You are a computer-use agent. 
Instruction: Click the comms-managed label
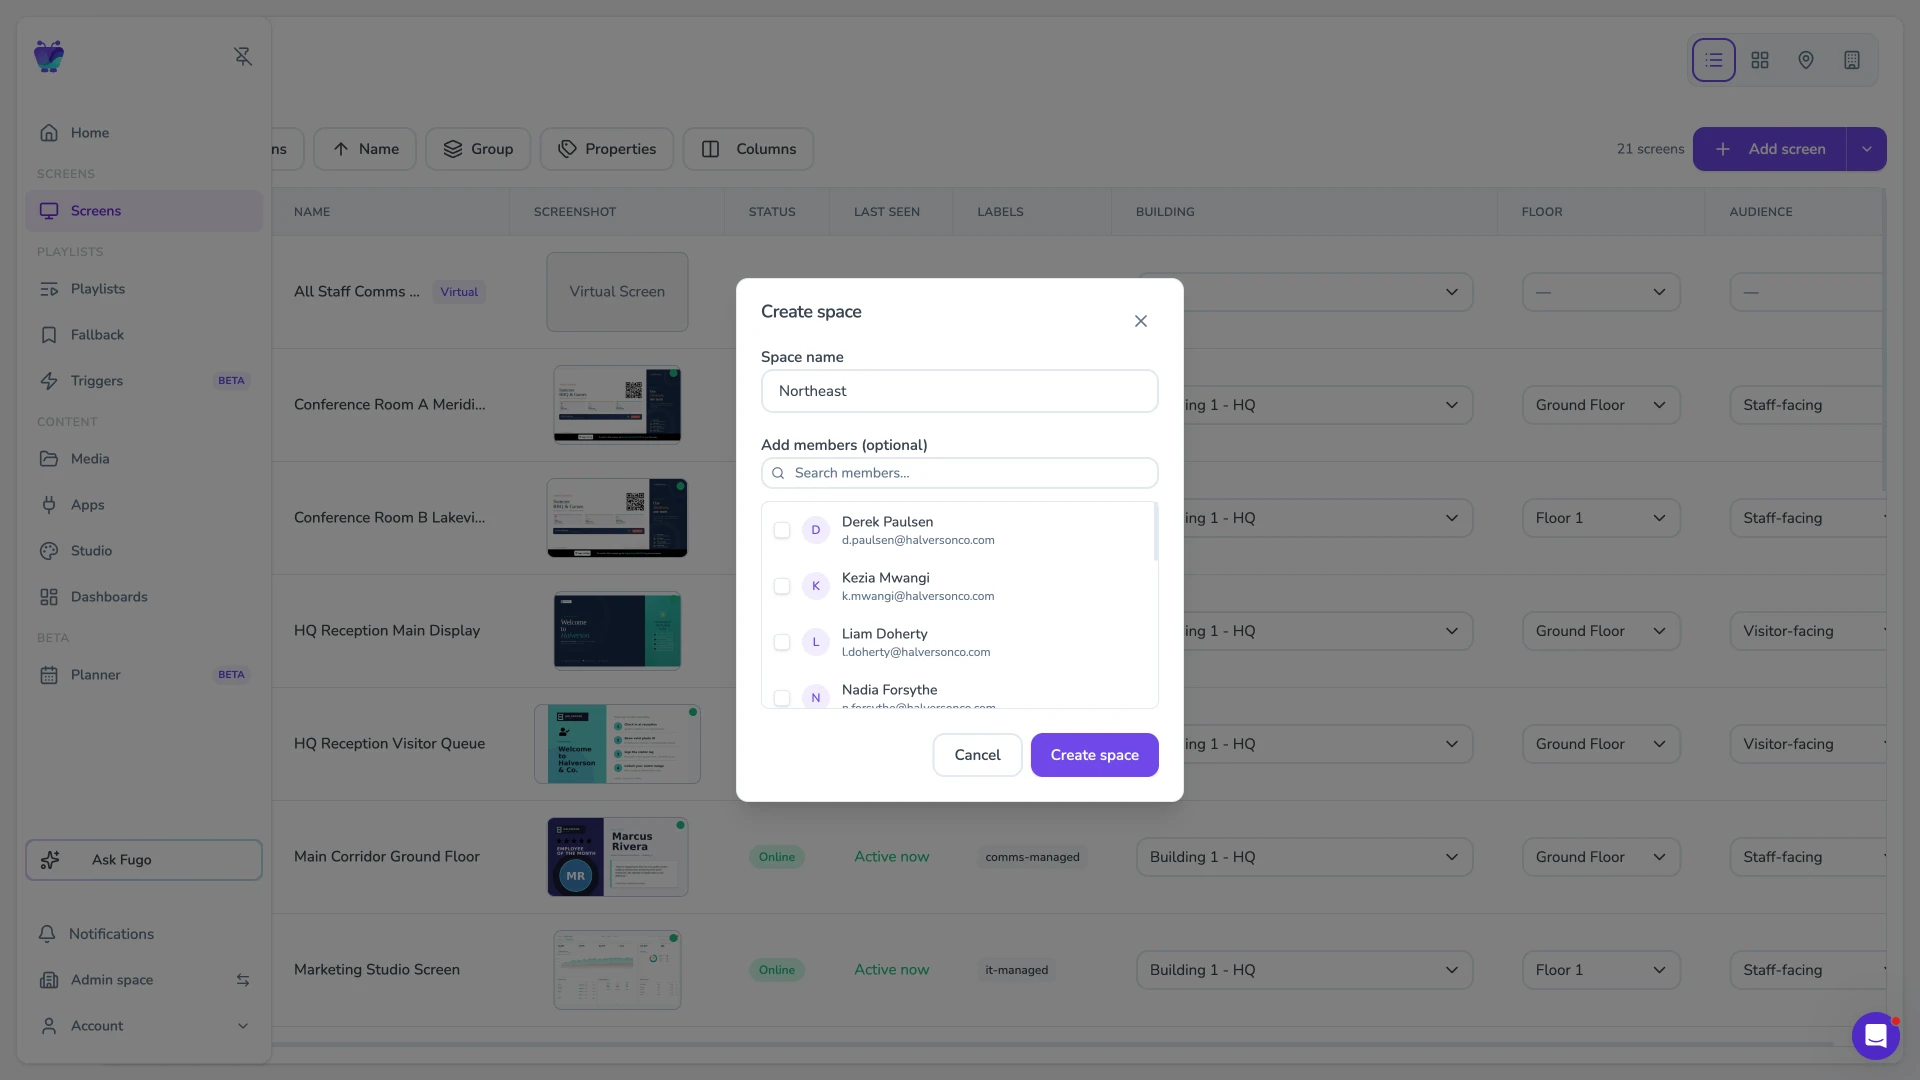[1032, 857]
